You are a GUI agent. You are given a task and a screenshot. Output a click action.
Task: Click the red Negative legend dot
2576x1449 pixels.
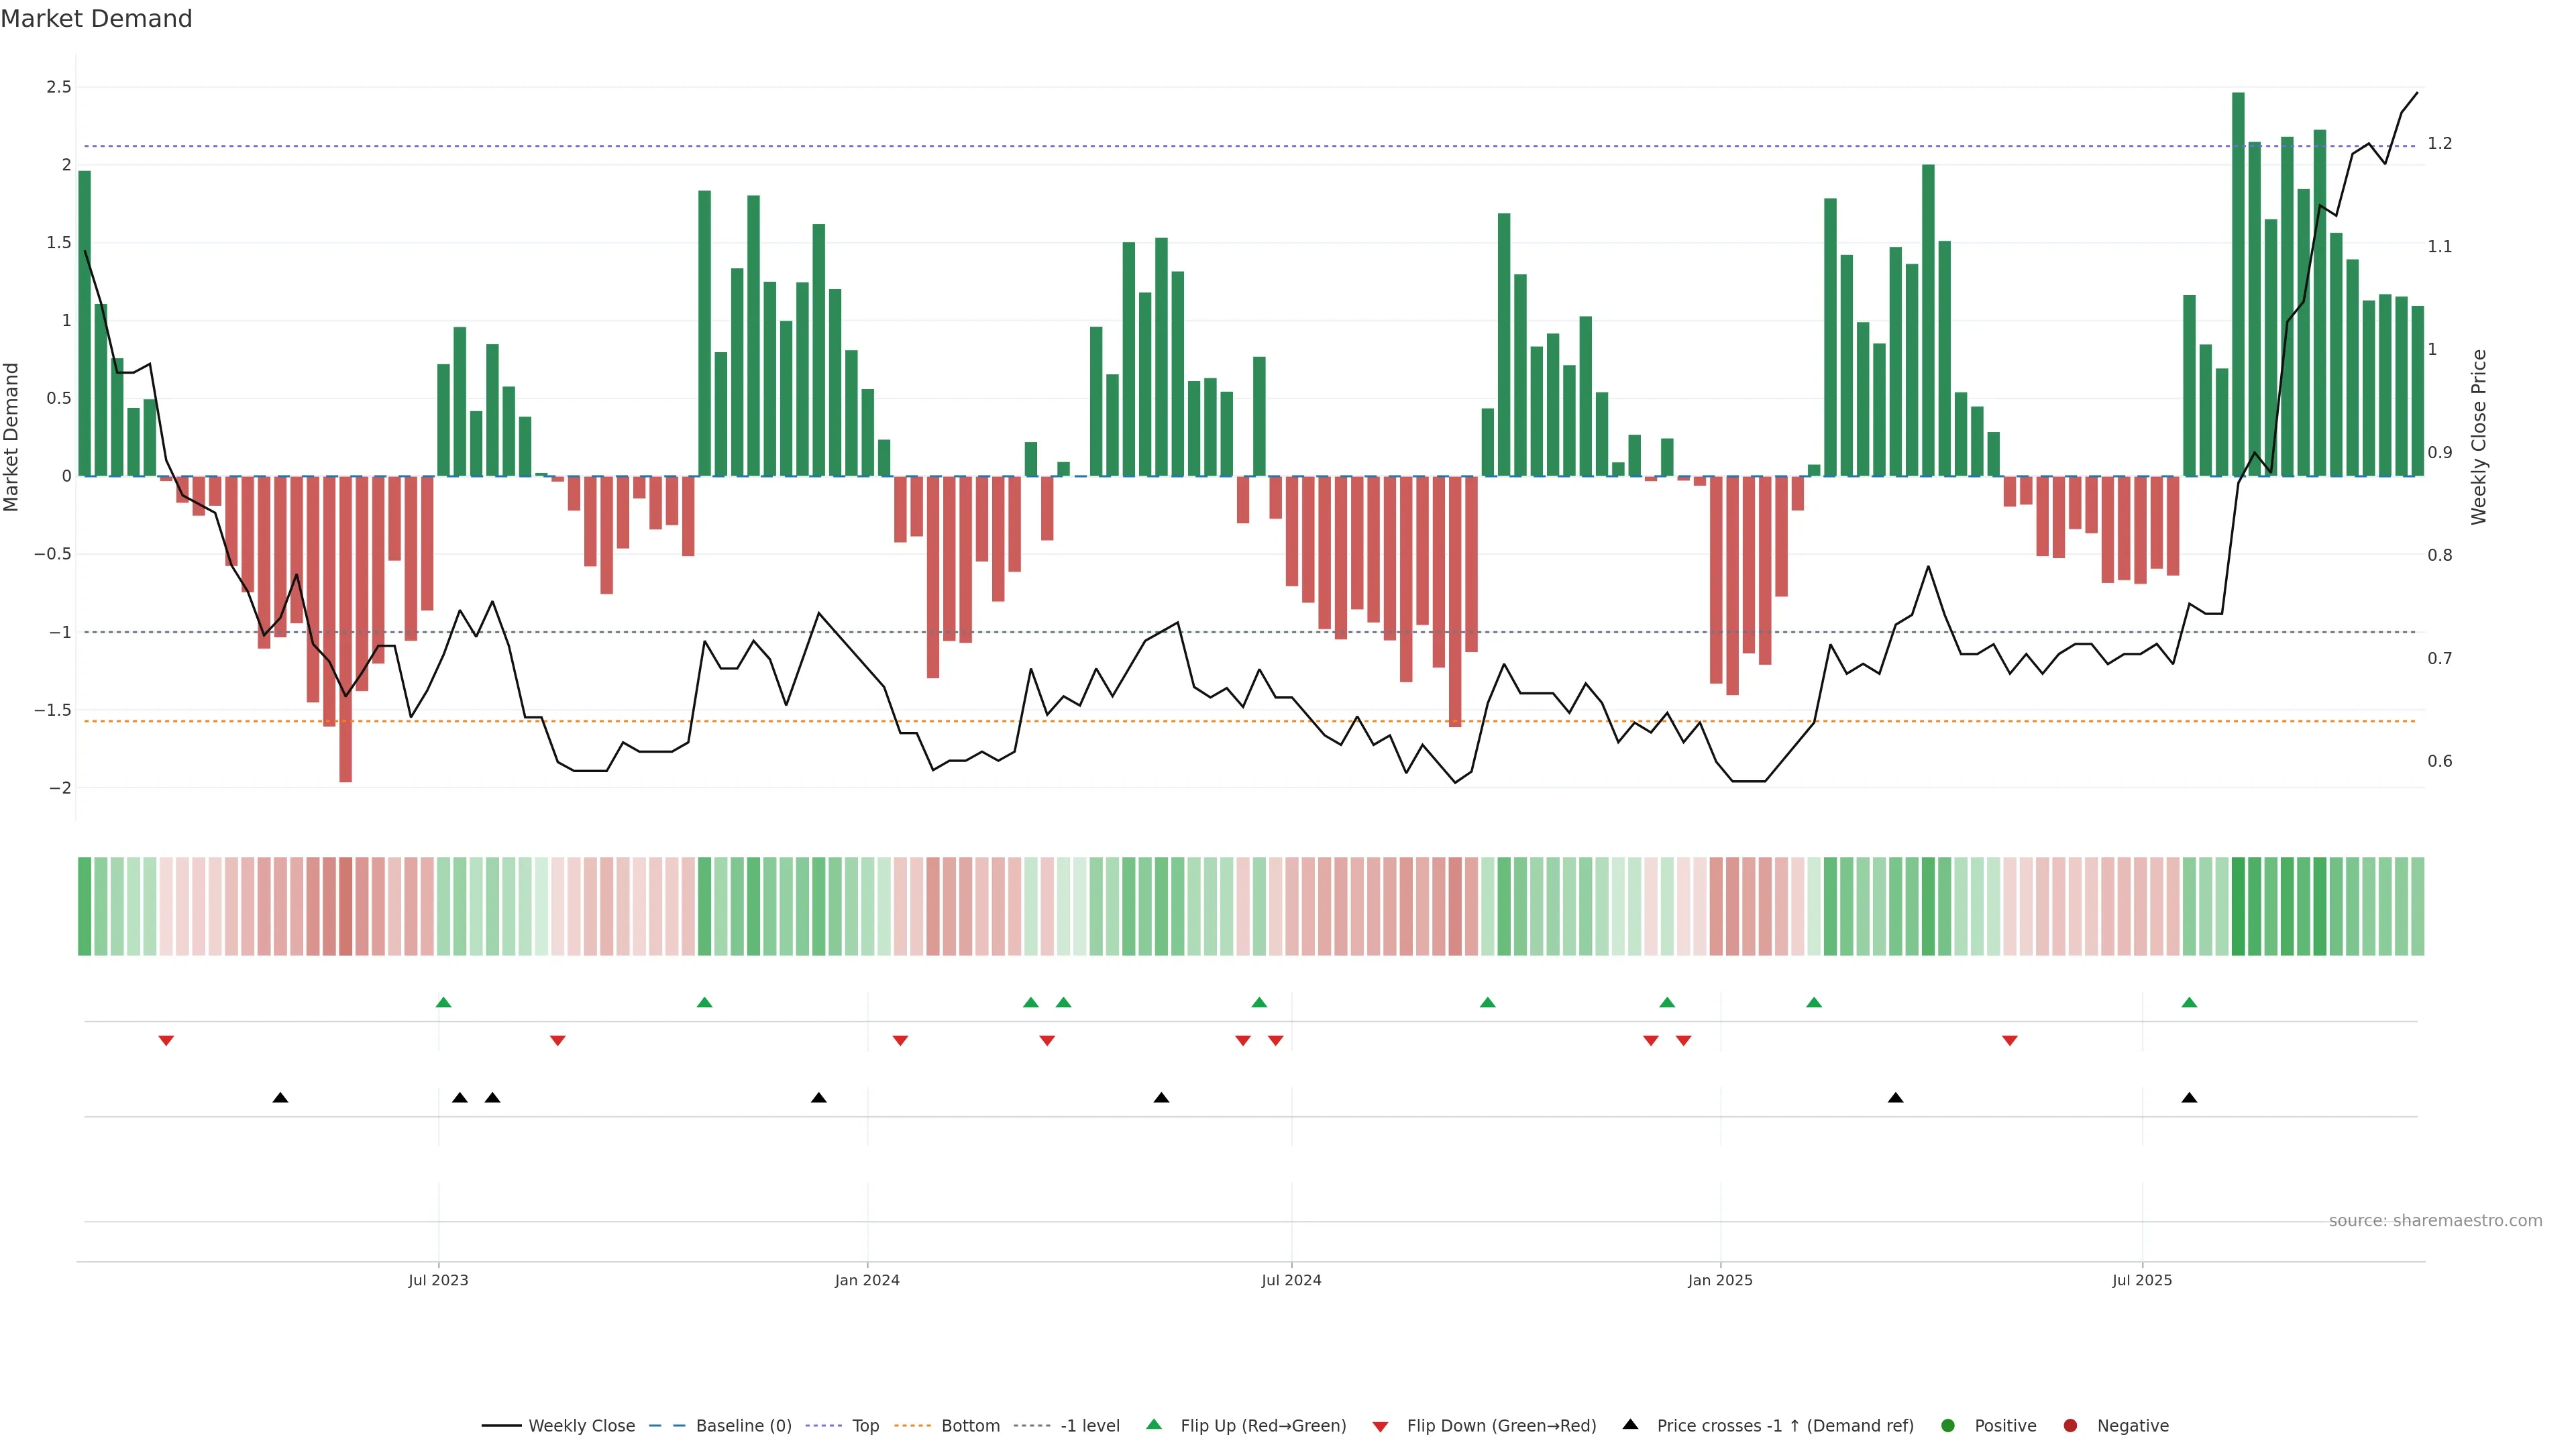tap(2070, 1426)
